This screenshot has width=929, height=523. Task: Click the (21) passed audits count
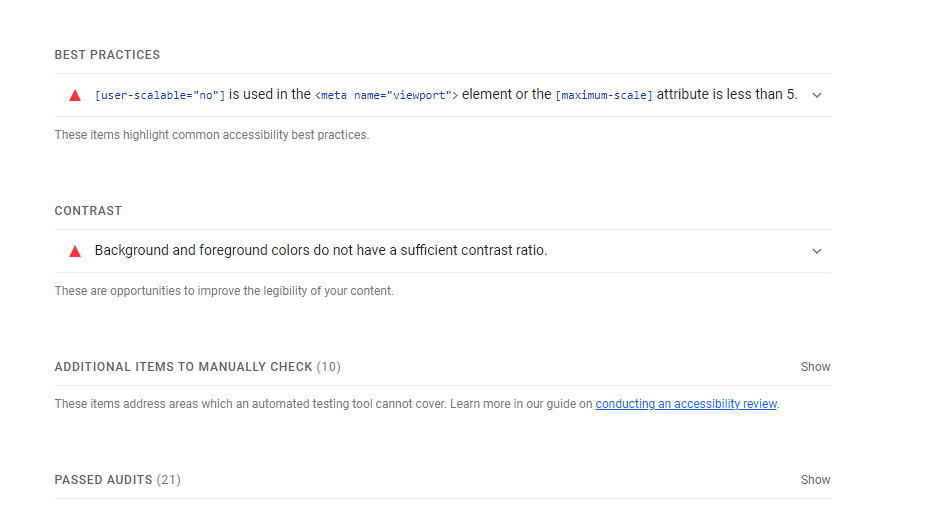tap(169, 480)
